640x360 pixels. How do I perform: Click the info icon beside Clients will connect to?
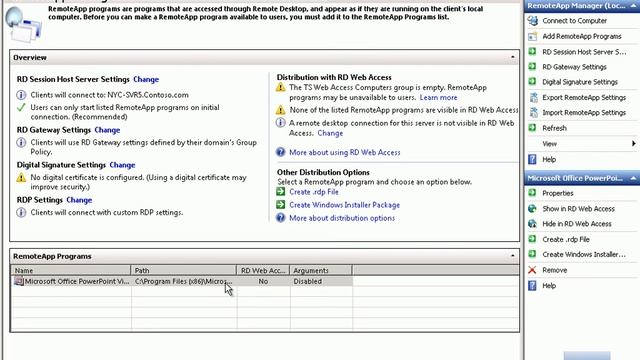point(21,95)
